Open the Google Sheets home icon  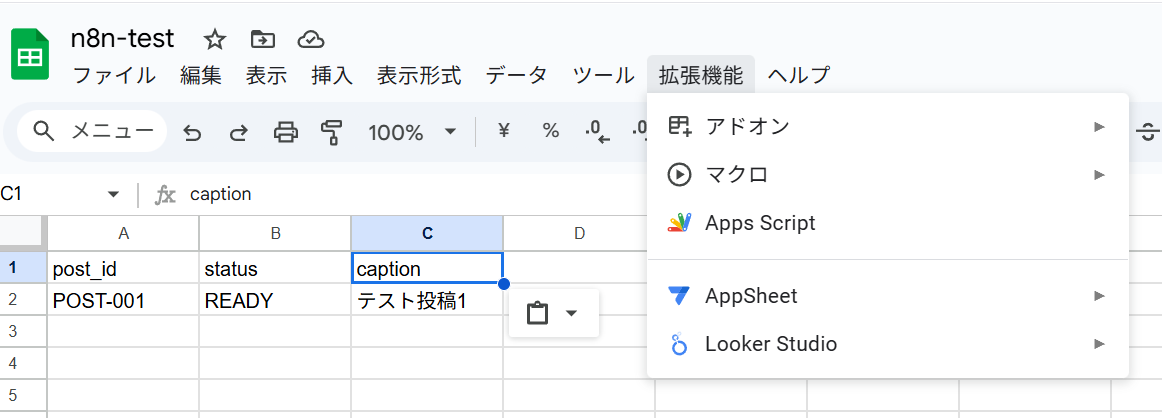pyautogui.click(x=30, y=54)
